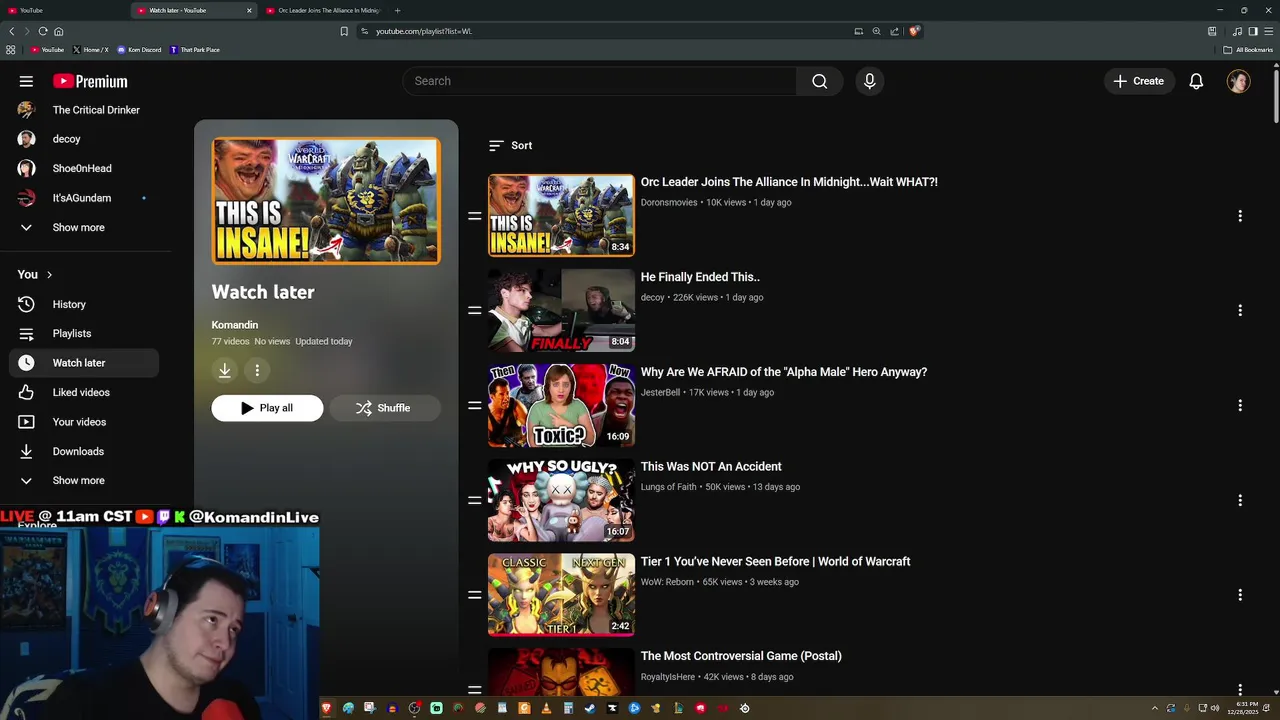Screen dimensions: 1280x720
Task: Open That Park Place bookmark
Action: (195, 50)
